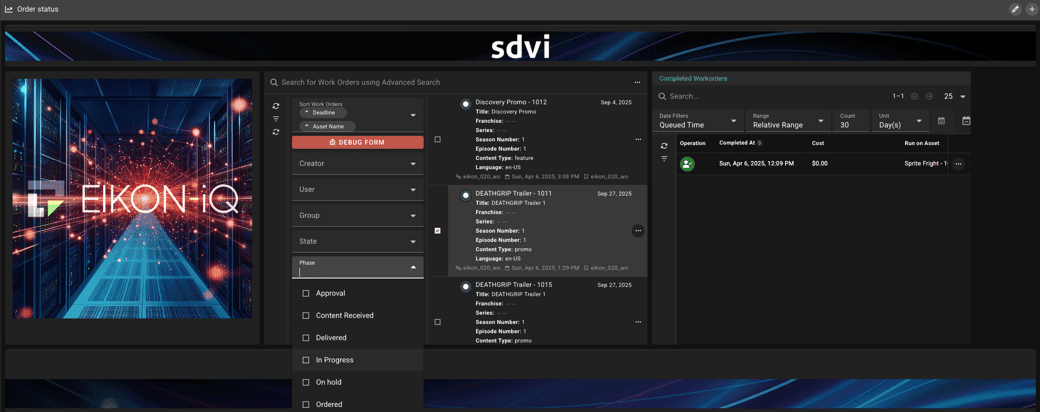This screenshot has width=1040, height=412.
Task: Sort by the Operation column header
Action: point(692,143)
